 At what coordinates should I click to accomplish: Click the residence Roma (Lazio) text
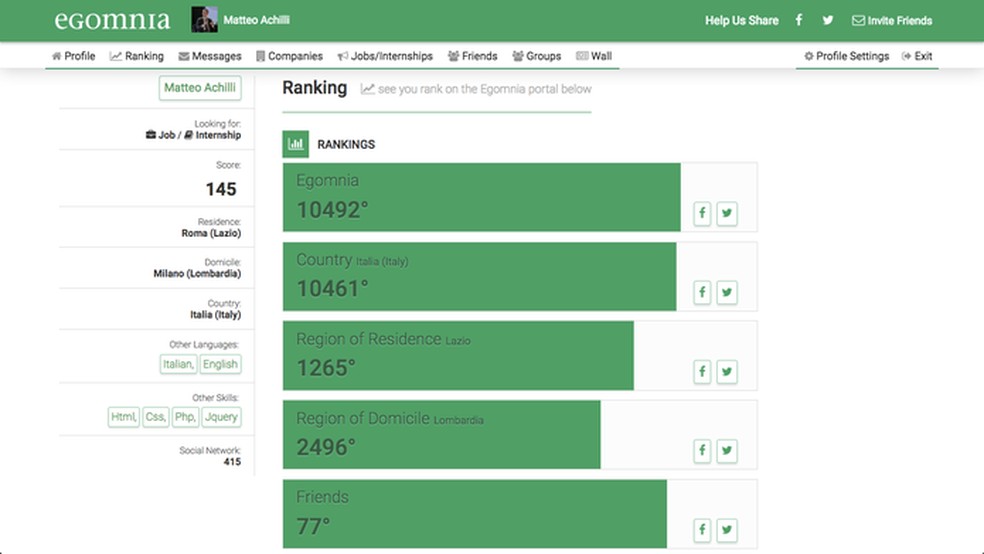point(211,233)
